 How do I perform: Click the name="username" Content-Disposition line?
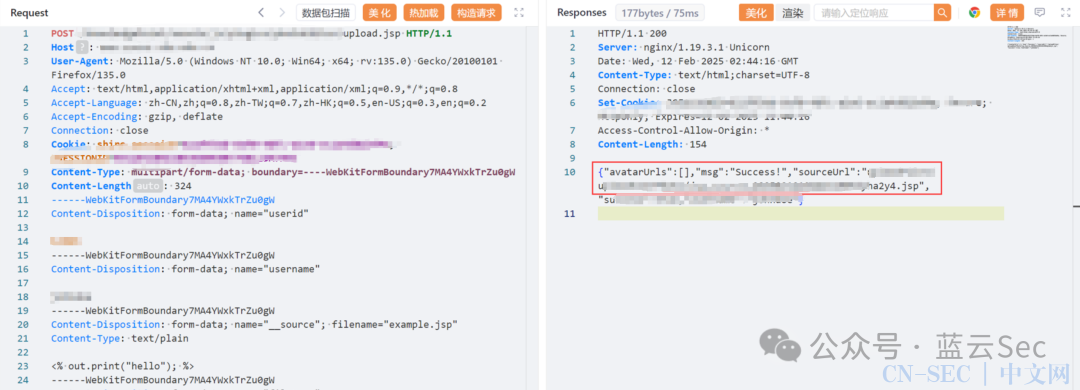(185, 269)
